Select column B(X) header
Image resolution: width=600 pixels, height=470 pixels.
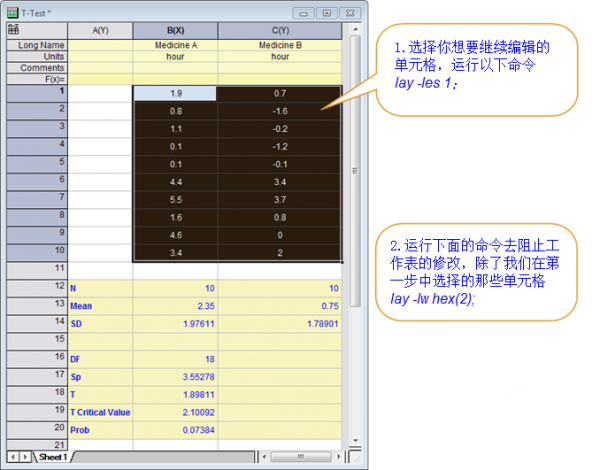point(175,31)
